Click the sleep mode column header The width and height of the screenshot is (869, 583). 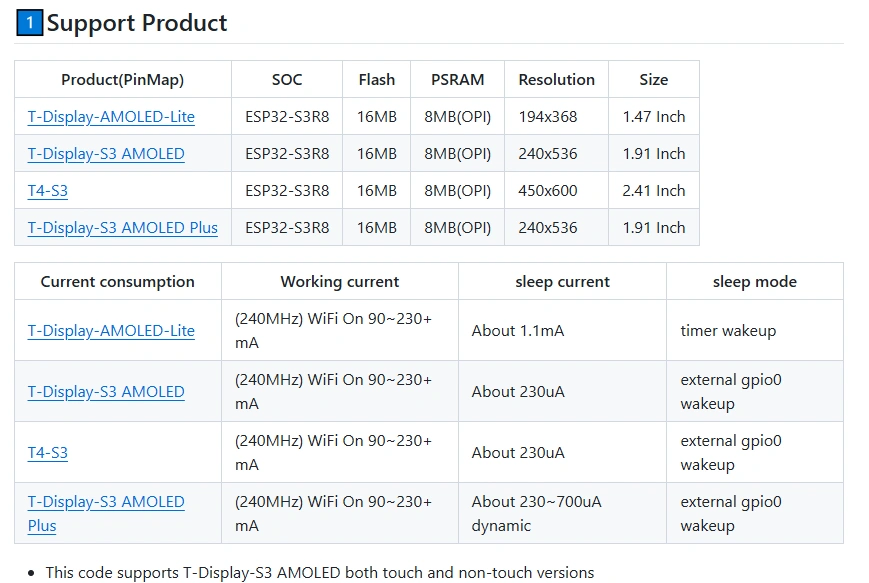coord(754,282)
